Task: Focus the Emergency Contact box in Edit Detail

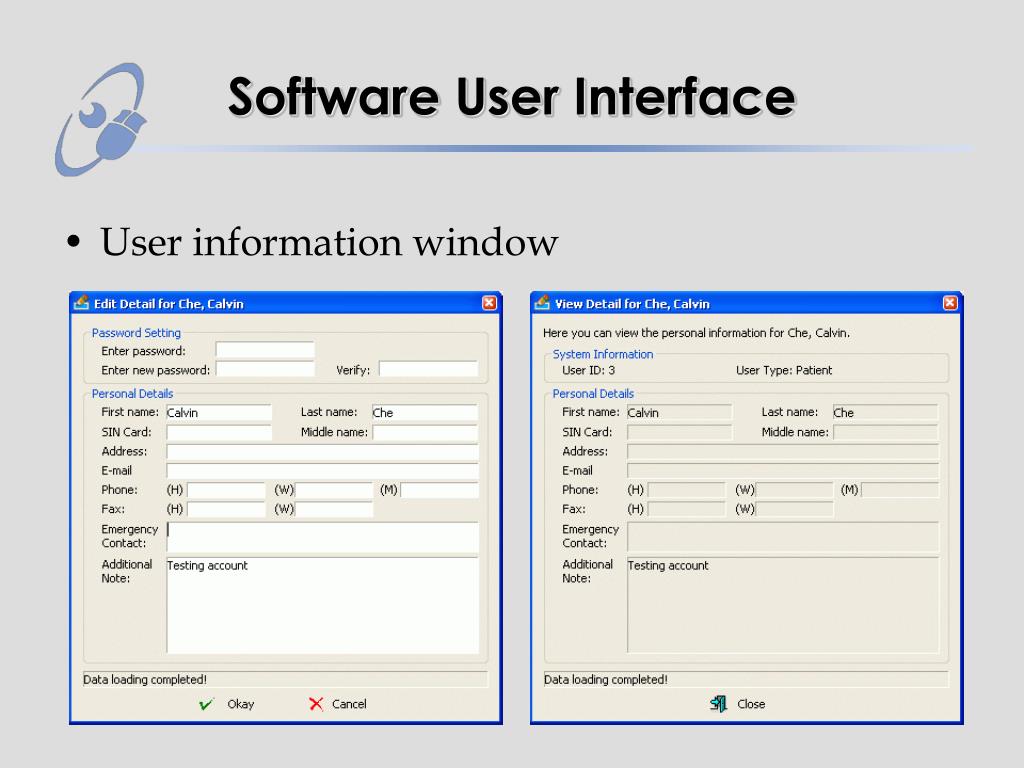Action: 323,536
